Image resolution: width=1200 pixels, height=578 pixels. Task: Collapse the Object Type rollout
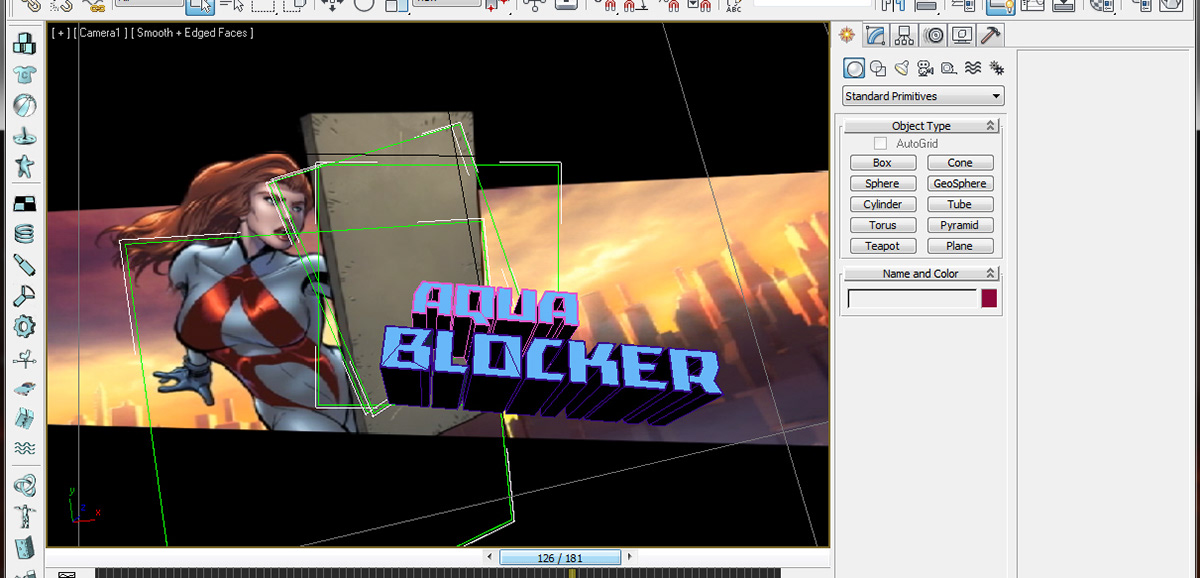[921, 126]
